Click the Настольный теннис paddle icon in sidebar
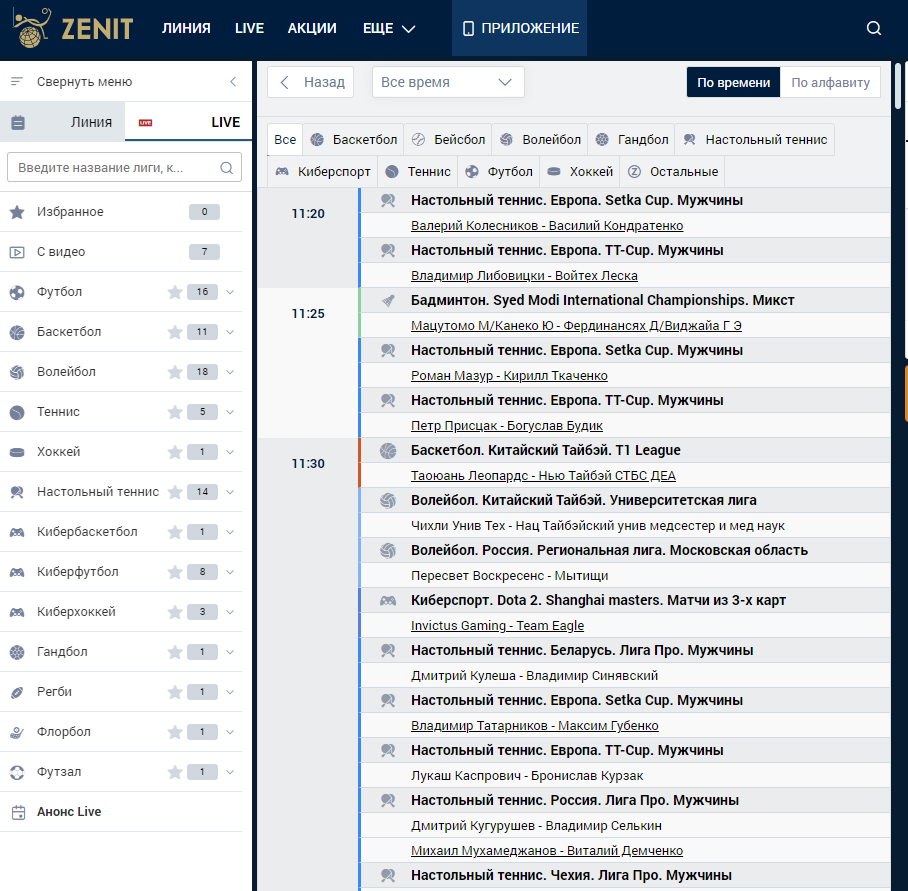The width and height of the screenshot is (908, 891). click(17, 492)
